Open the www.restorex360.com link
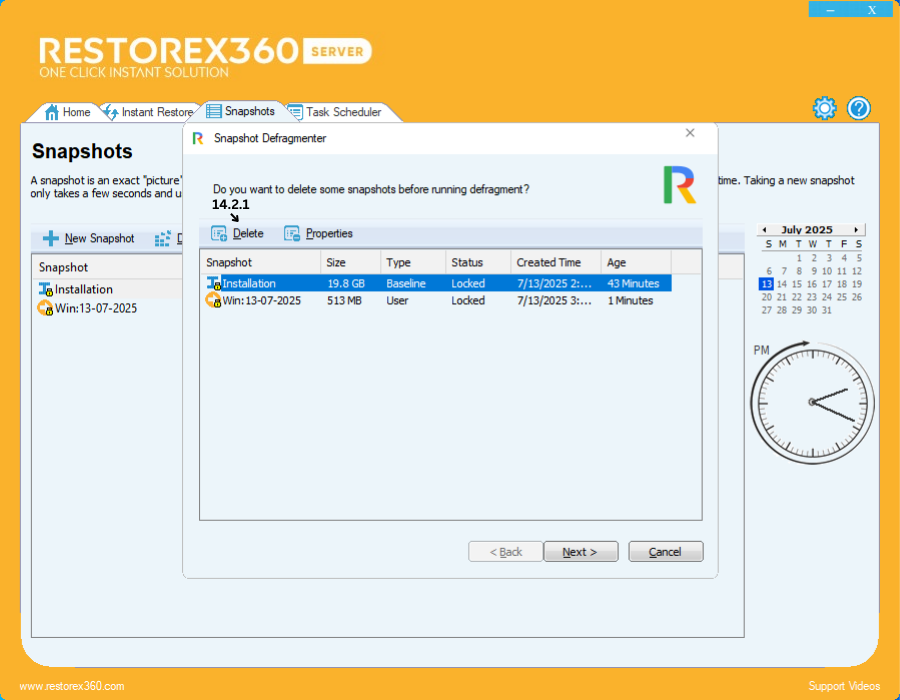 point(72,686)
